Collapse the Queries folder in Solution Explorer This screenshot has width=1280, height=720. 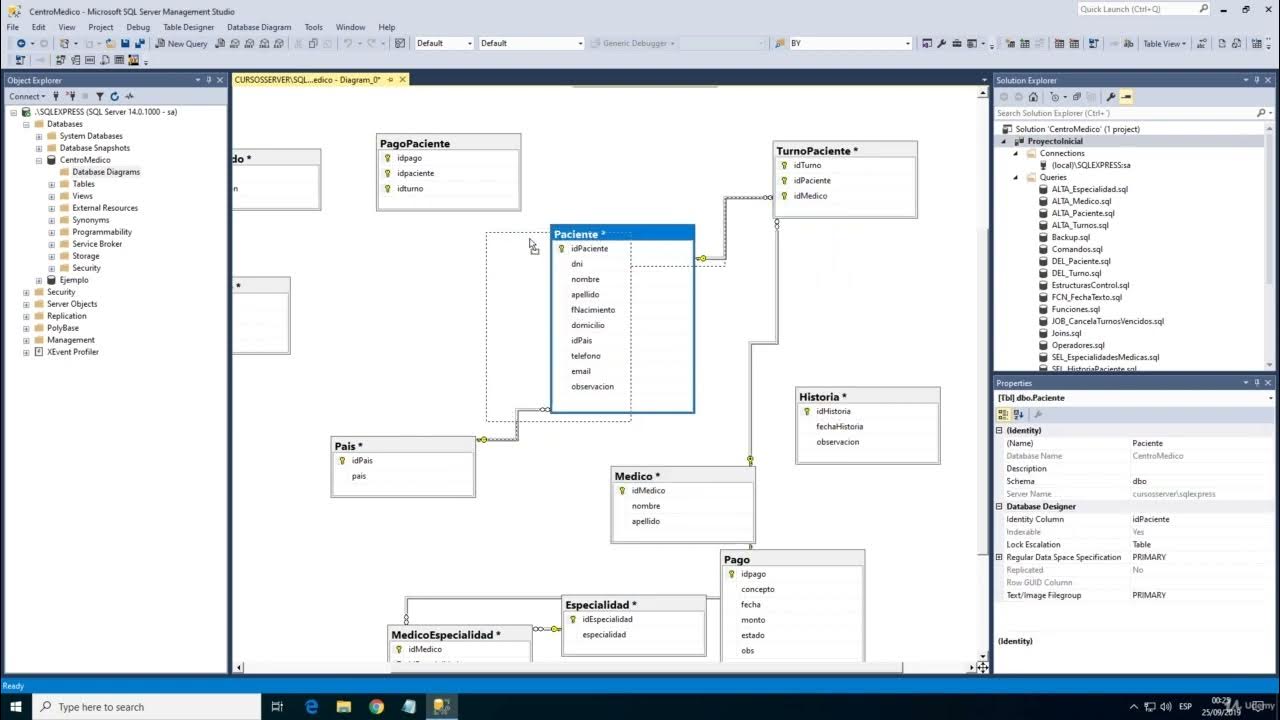[1018, 177]
